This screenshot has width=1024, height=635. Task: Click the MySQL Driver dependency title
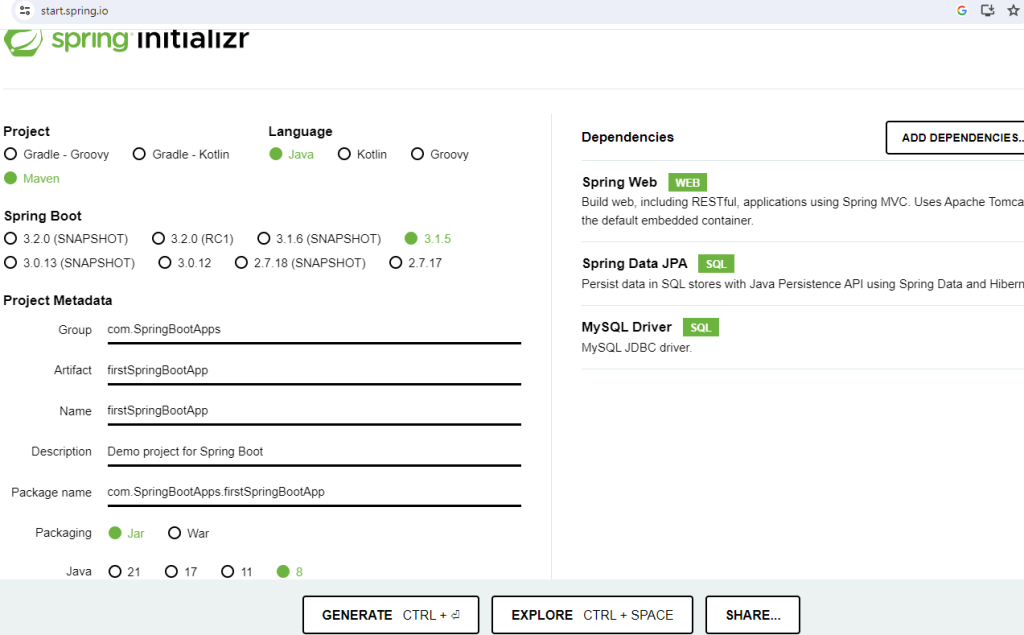627,327
